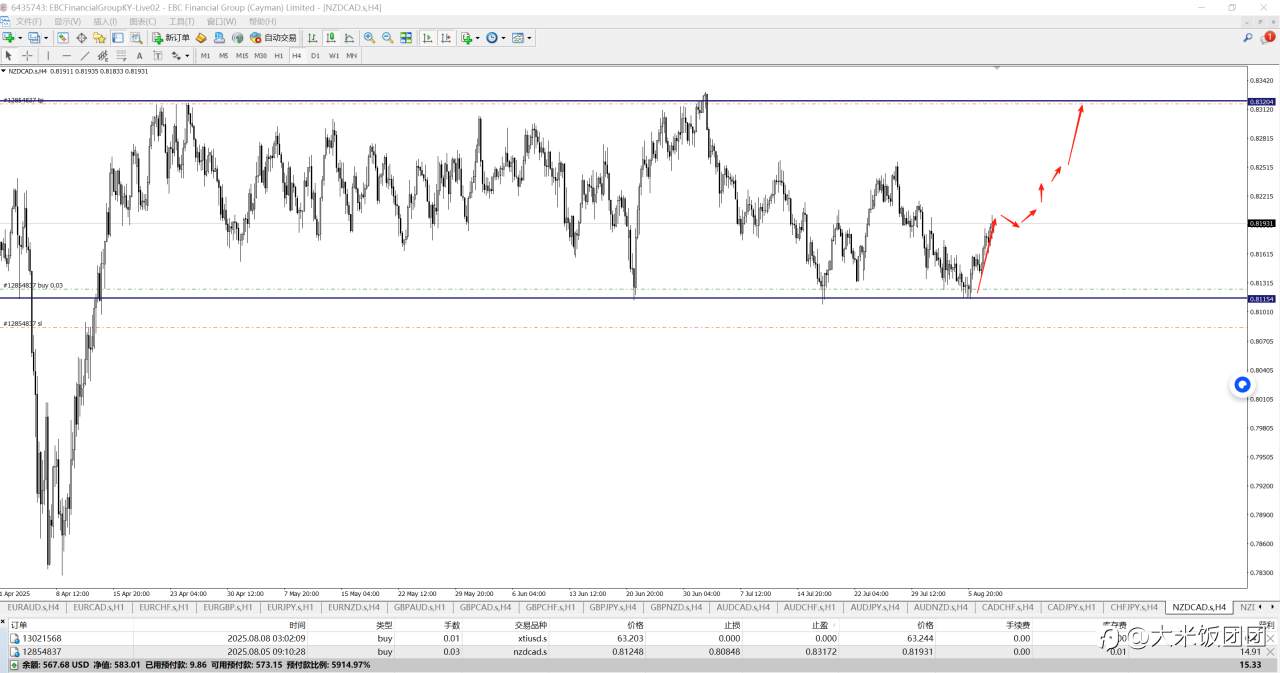
Task: Switch to the EURAUD.s,H4 chart tab
Action: [x=33, y=607]
